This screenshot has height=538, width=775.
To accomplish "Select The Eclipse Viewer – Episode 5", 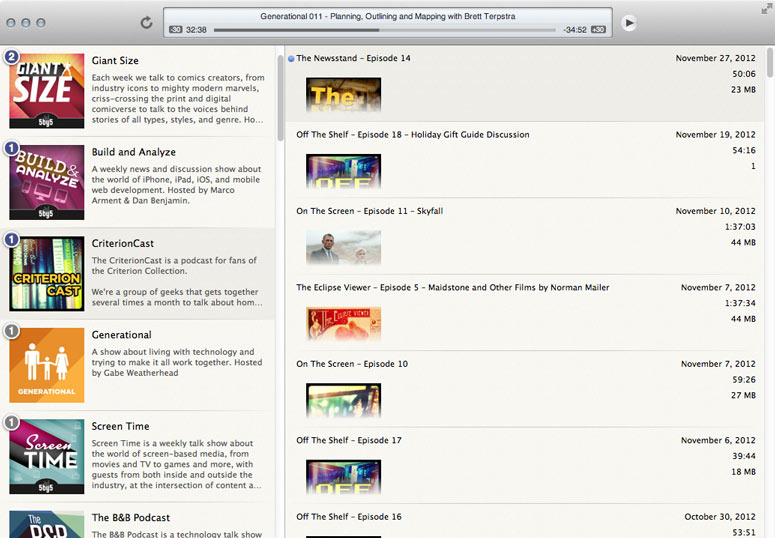I will [x=453, y=287].
